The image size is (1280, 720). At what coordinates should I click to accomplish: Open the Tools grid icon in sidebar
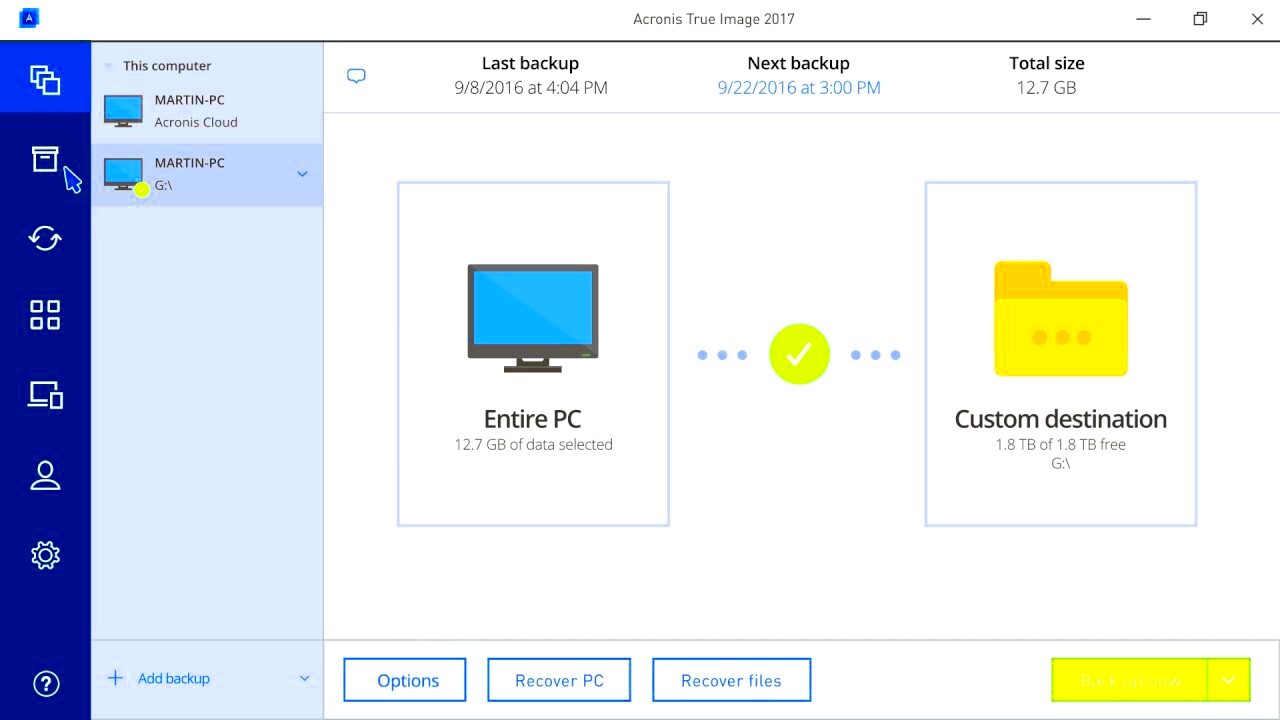point(45,315)
